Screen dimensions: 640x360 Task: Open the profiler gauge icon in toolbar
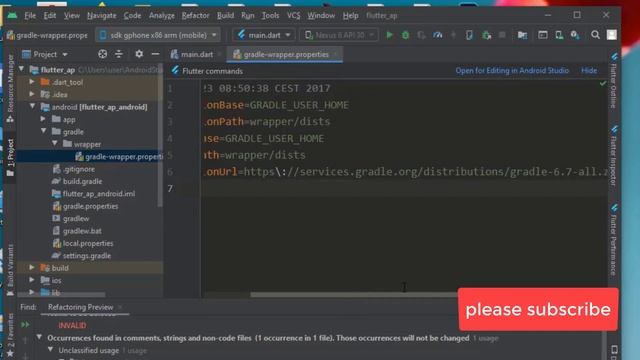438,35
